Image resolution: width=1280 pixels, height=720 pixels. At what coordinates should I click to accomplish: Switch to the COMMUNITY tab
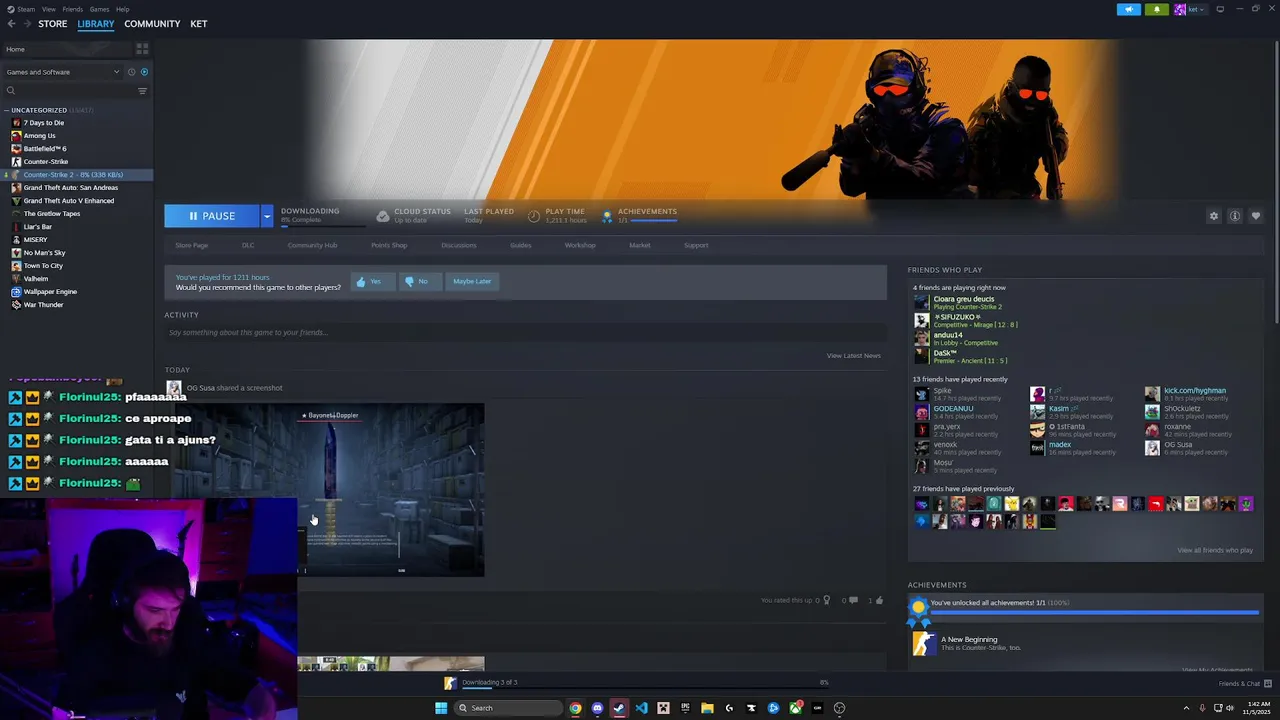click(152, 24)
